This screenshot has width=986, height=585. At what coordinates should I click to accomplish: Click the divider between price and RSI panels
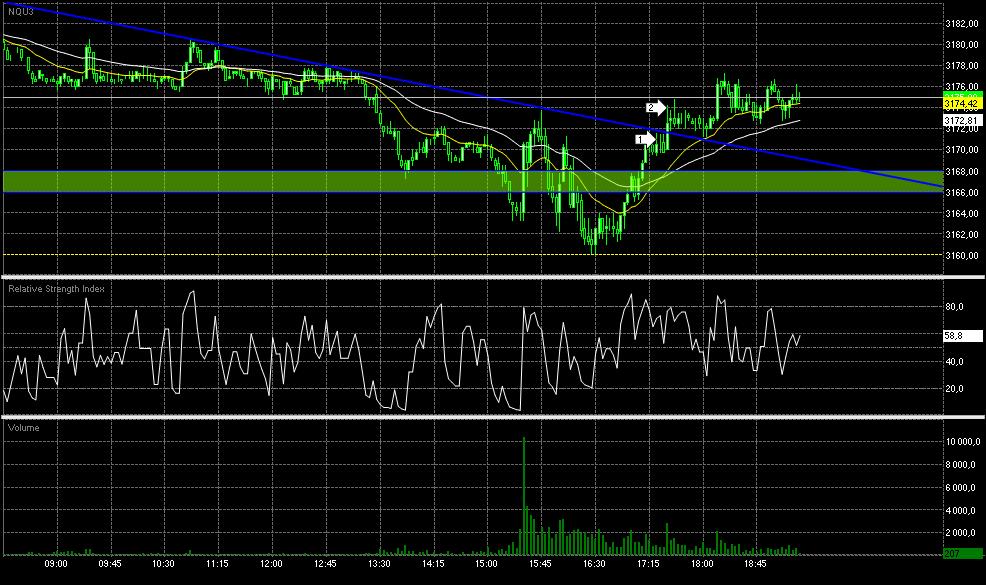[x=493, y=277]
